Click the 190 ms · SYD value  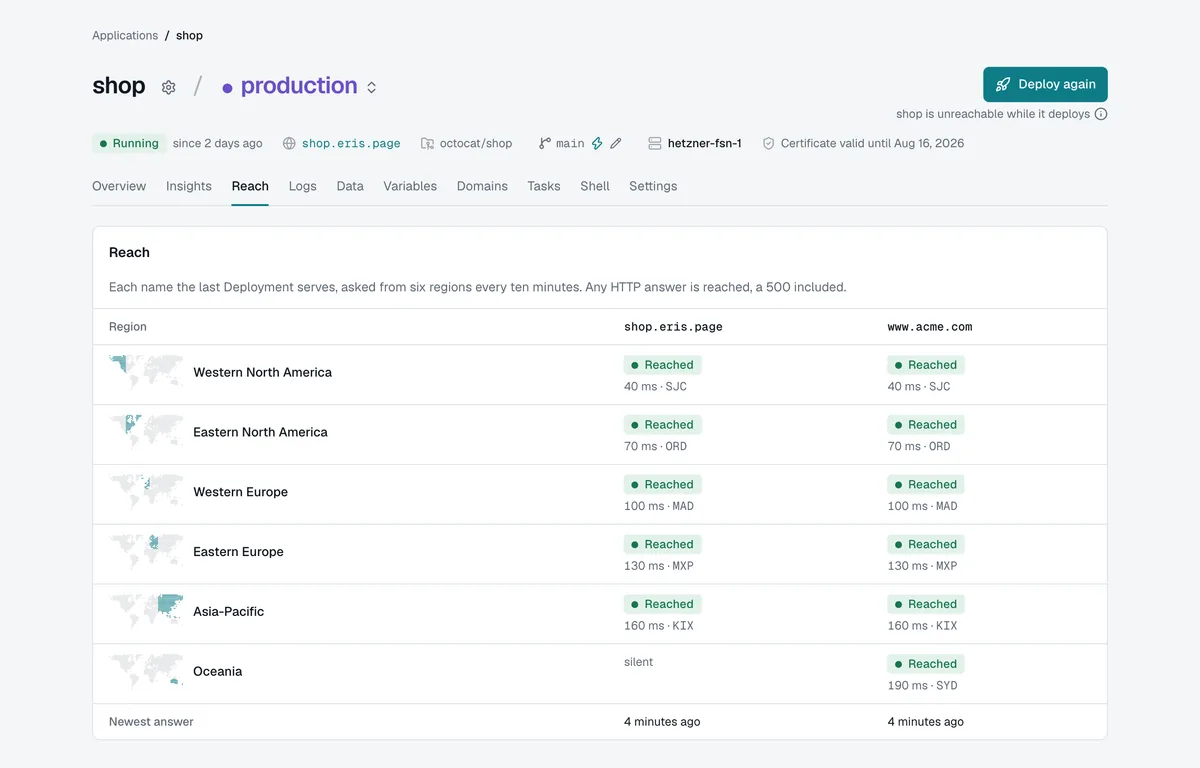point(923,686)
